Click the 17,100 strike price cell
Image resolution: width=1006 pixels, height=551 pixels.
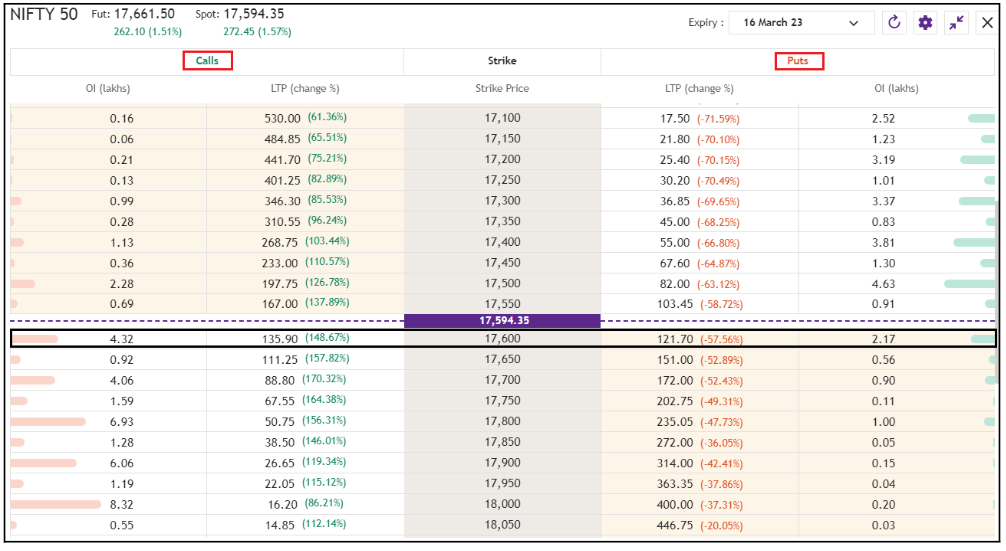502,118
